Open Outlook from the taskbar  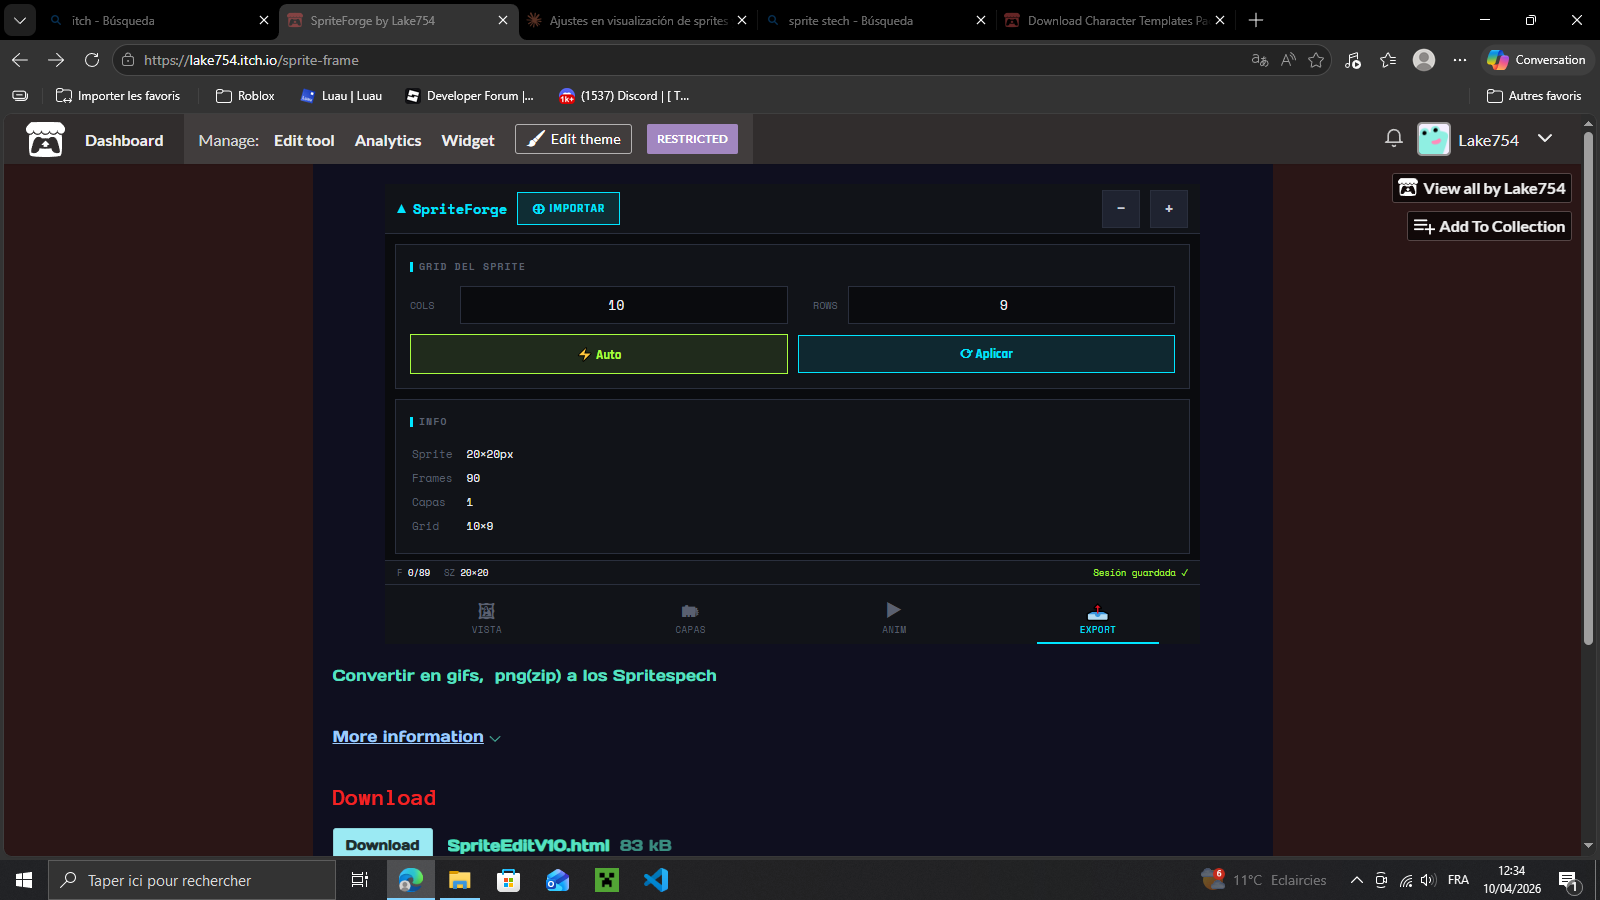pyautogui.click(x=558, y=880)
